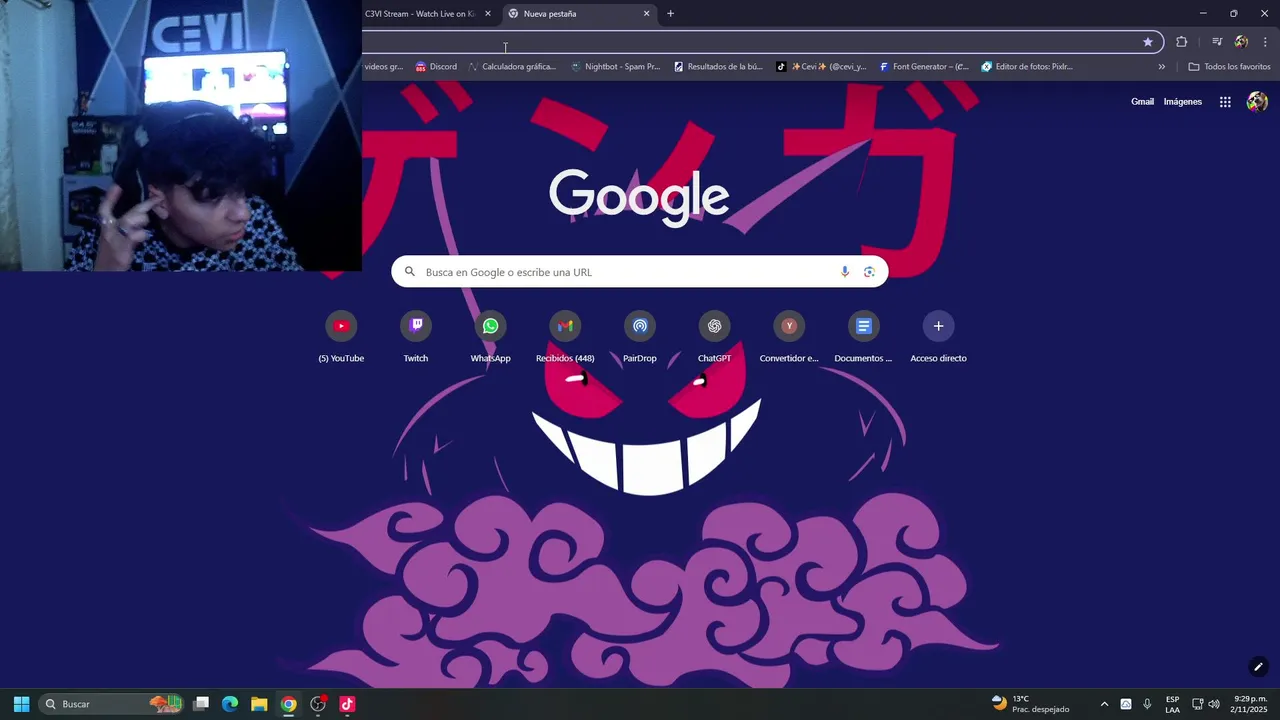Click the search magnifier in Google box
The width and height of the screenshot is (1280, 720).
(410, 272)
